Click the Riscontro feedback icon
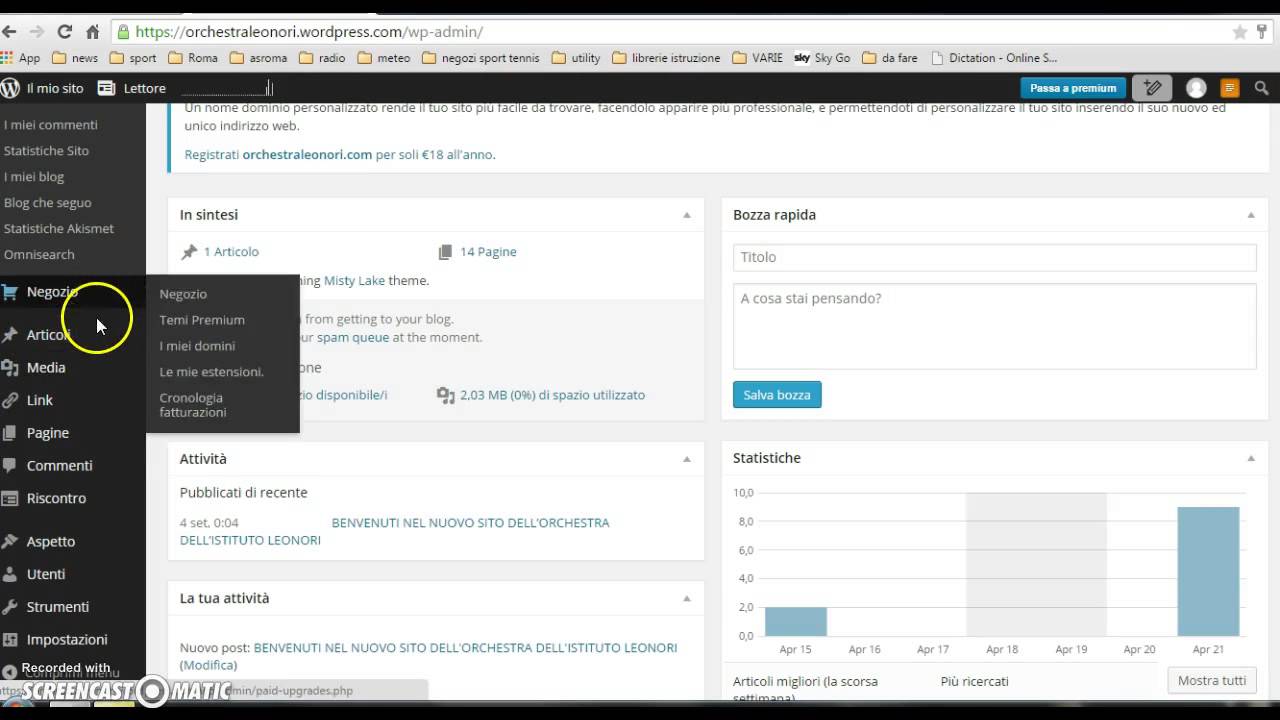Image resolution: width=1280 pixels, height=720 pixels. pos(10,498)
